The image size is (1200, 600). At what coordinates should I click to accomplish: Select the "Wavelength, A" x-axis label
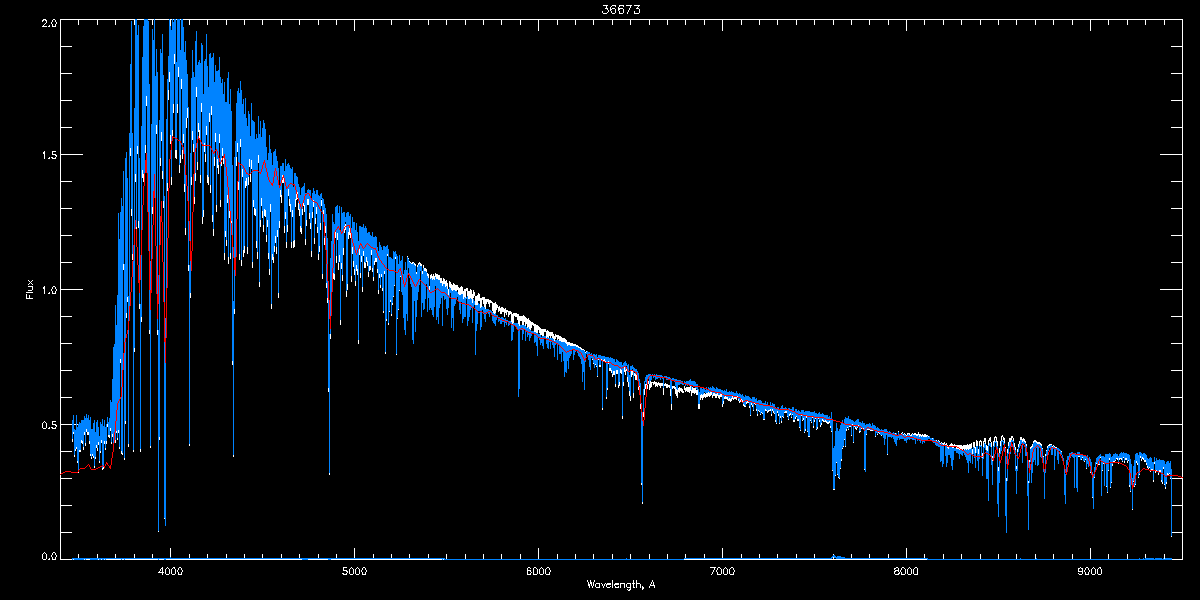[x=621, y=584]
